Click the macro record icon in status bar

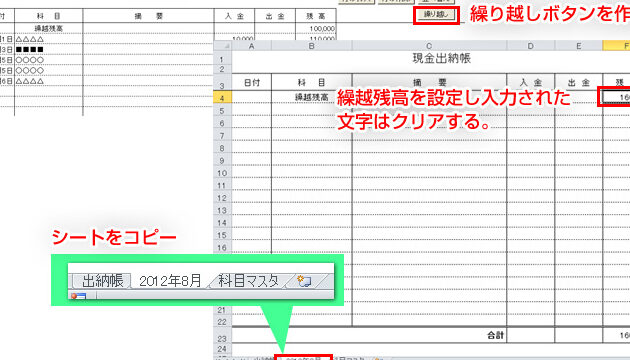click(x=78, y=296)
